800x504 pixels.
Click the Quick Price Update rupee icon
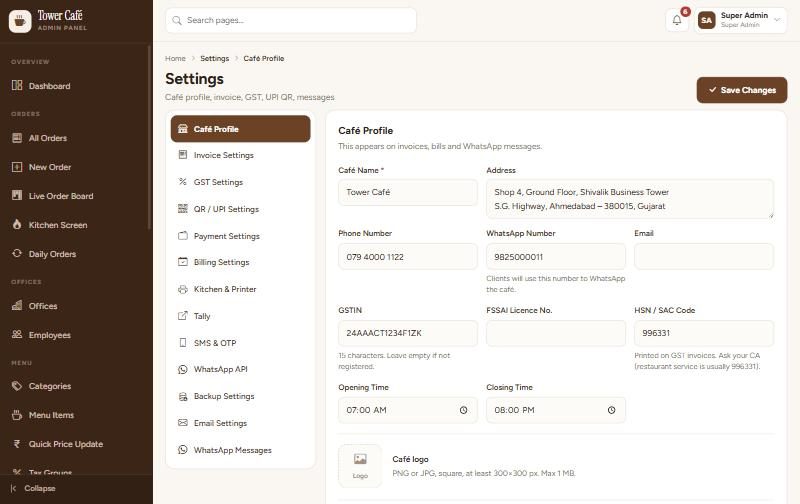click(17, 444)
